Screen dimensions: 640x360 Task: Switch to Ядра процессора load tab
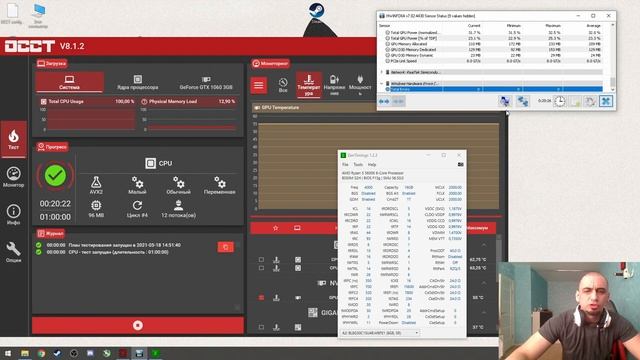click(138, 82)
